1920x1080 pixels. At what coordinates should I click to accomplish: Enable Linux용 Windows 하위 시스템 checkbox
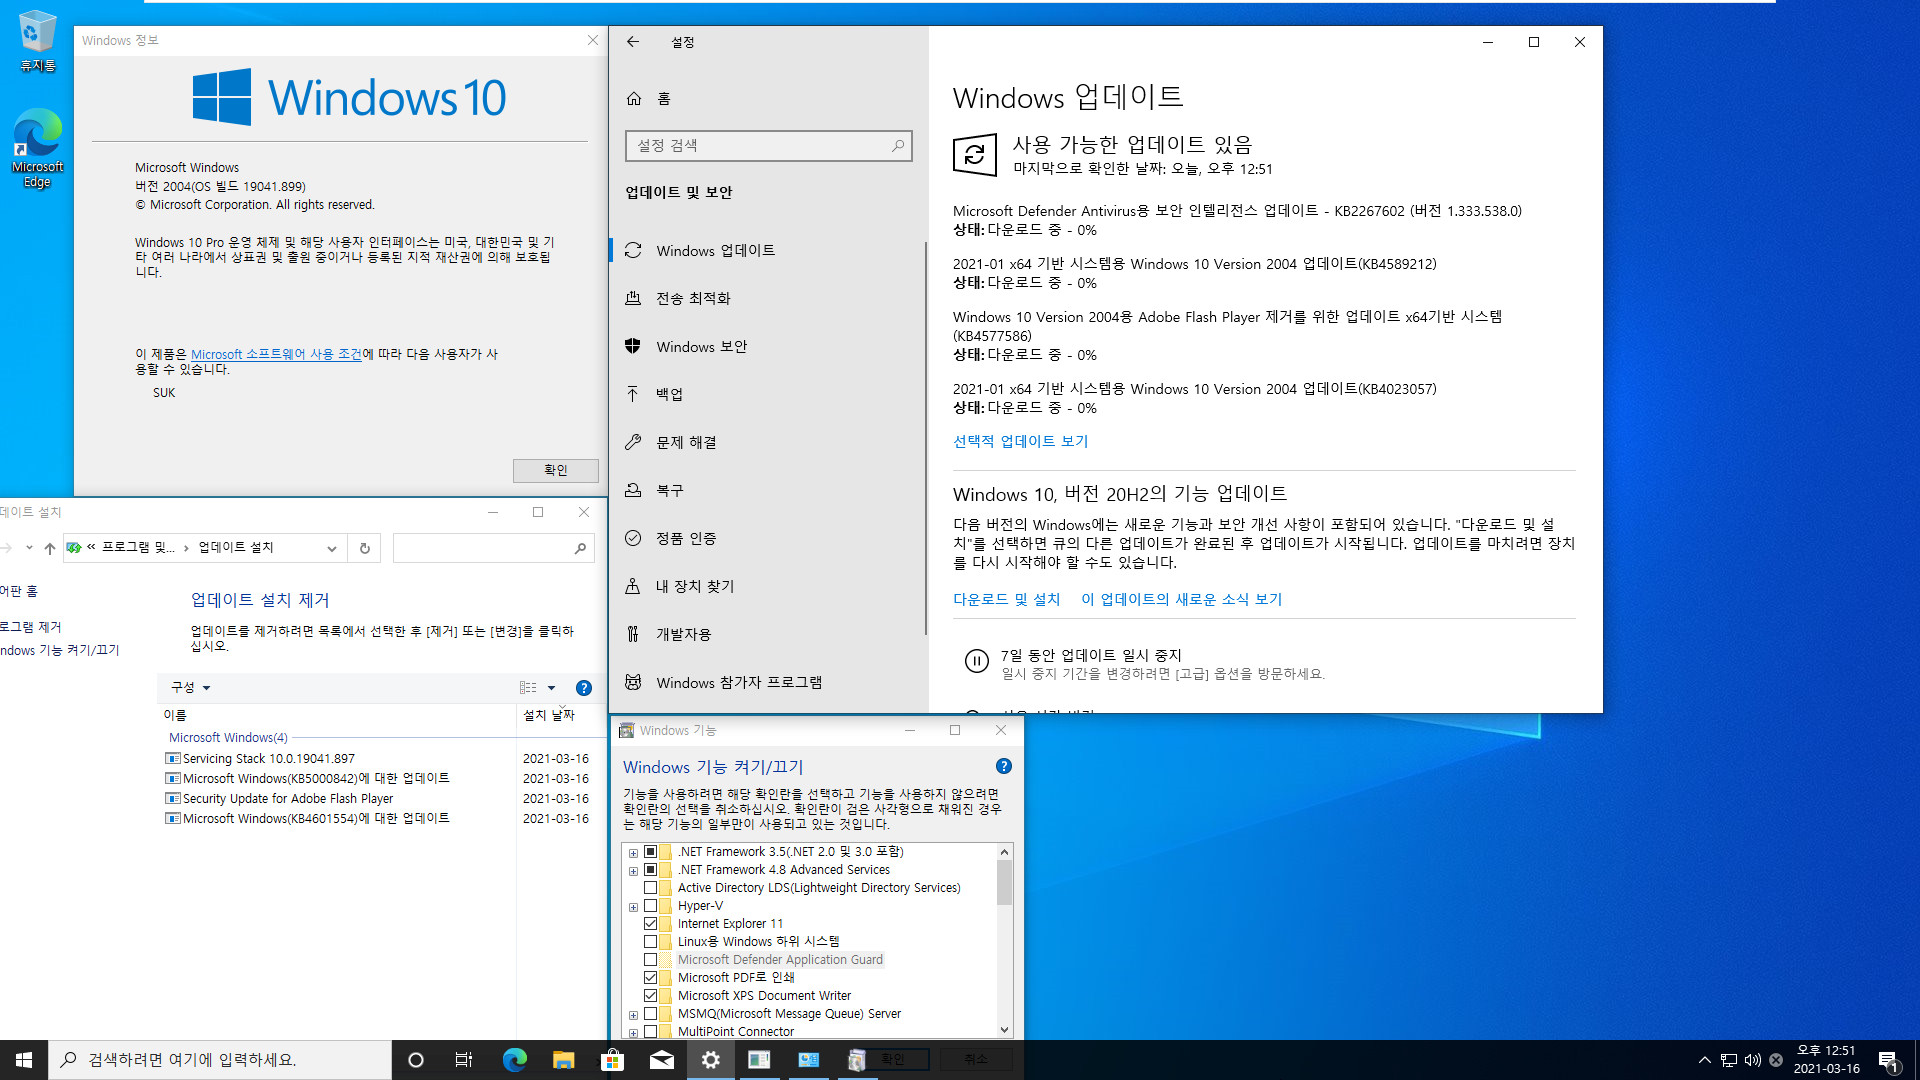coord(651,942)
